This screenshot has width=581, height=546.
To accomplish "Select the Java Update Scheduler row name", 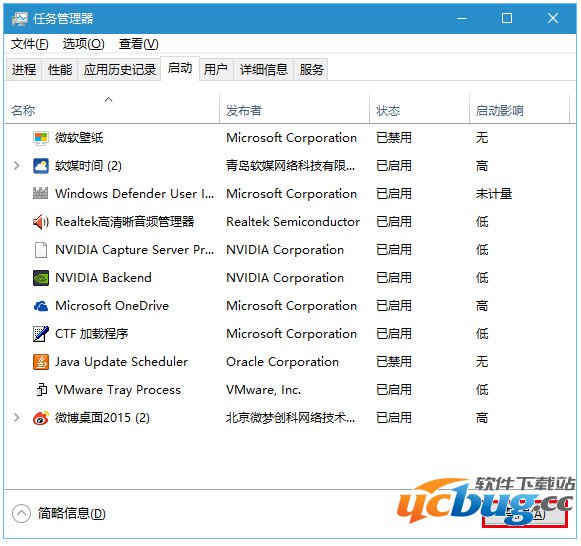I will [122, 362].
